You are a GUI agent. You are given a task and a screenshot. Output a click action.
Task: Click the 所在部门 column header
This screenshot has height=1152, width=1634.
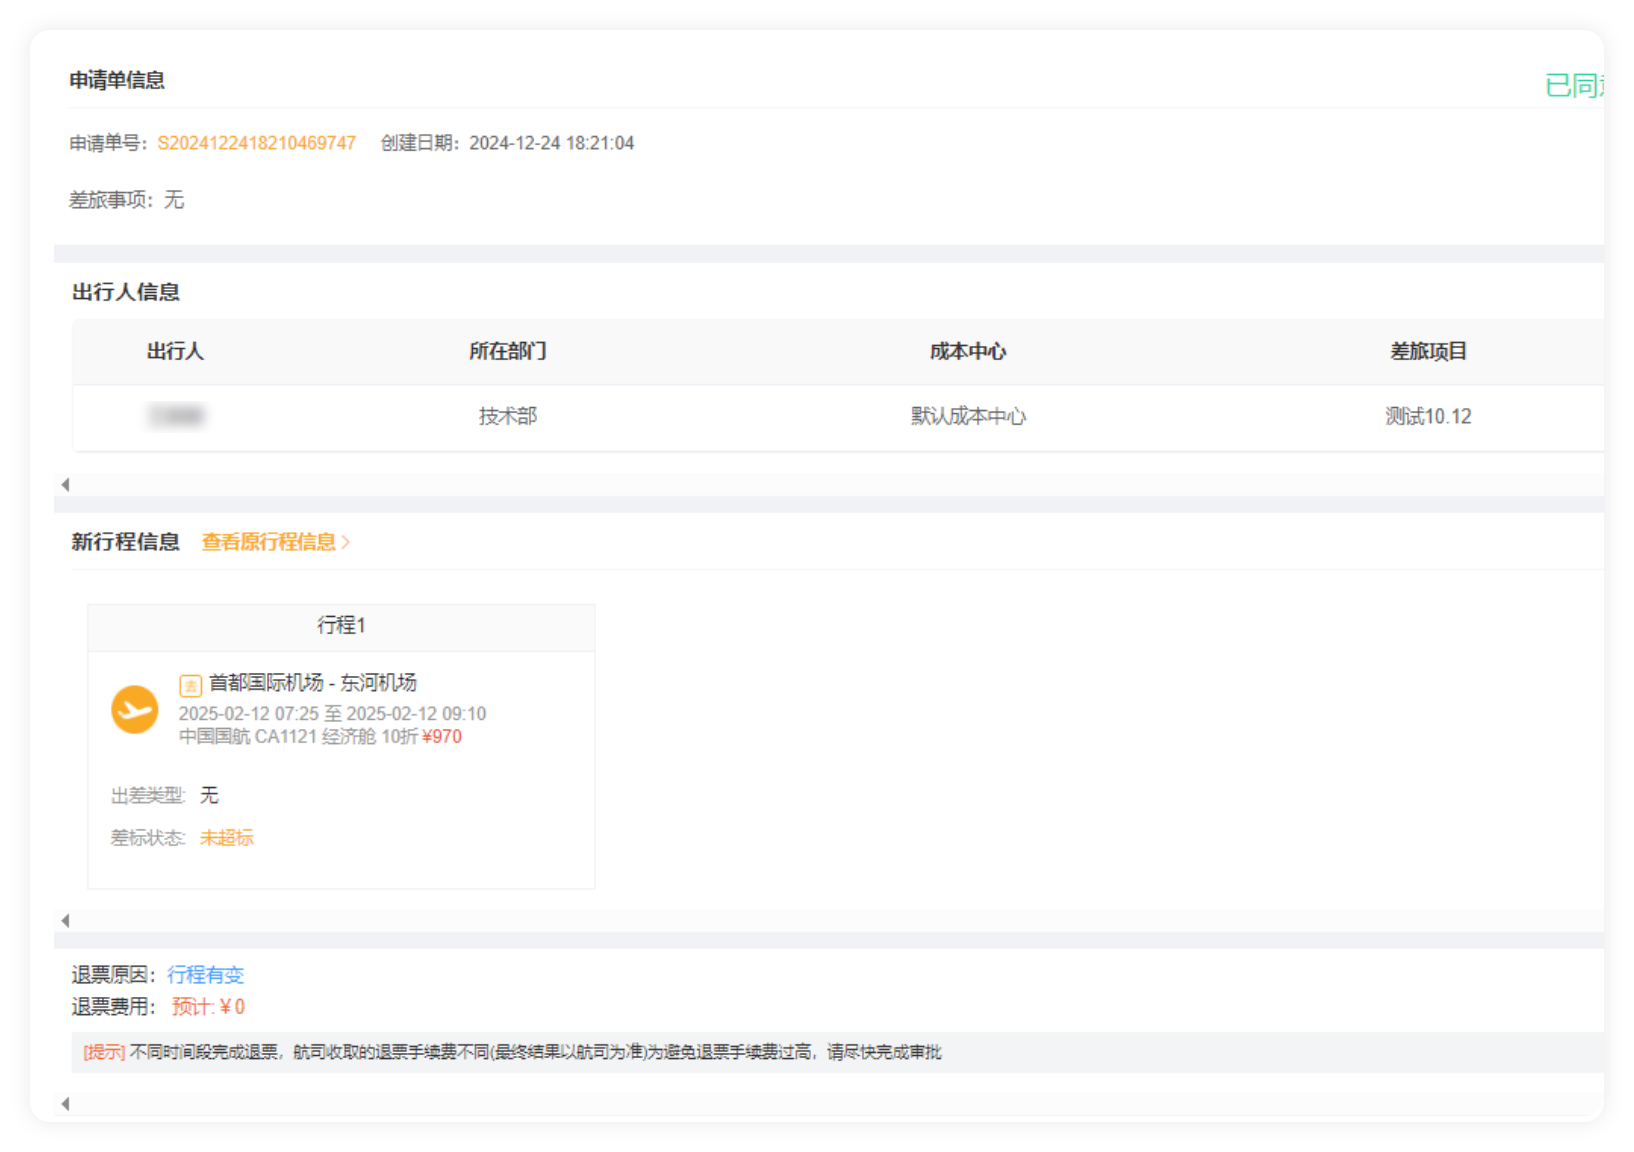(507, 352)
